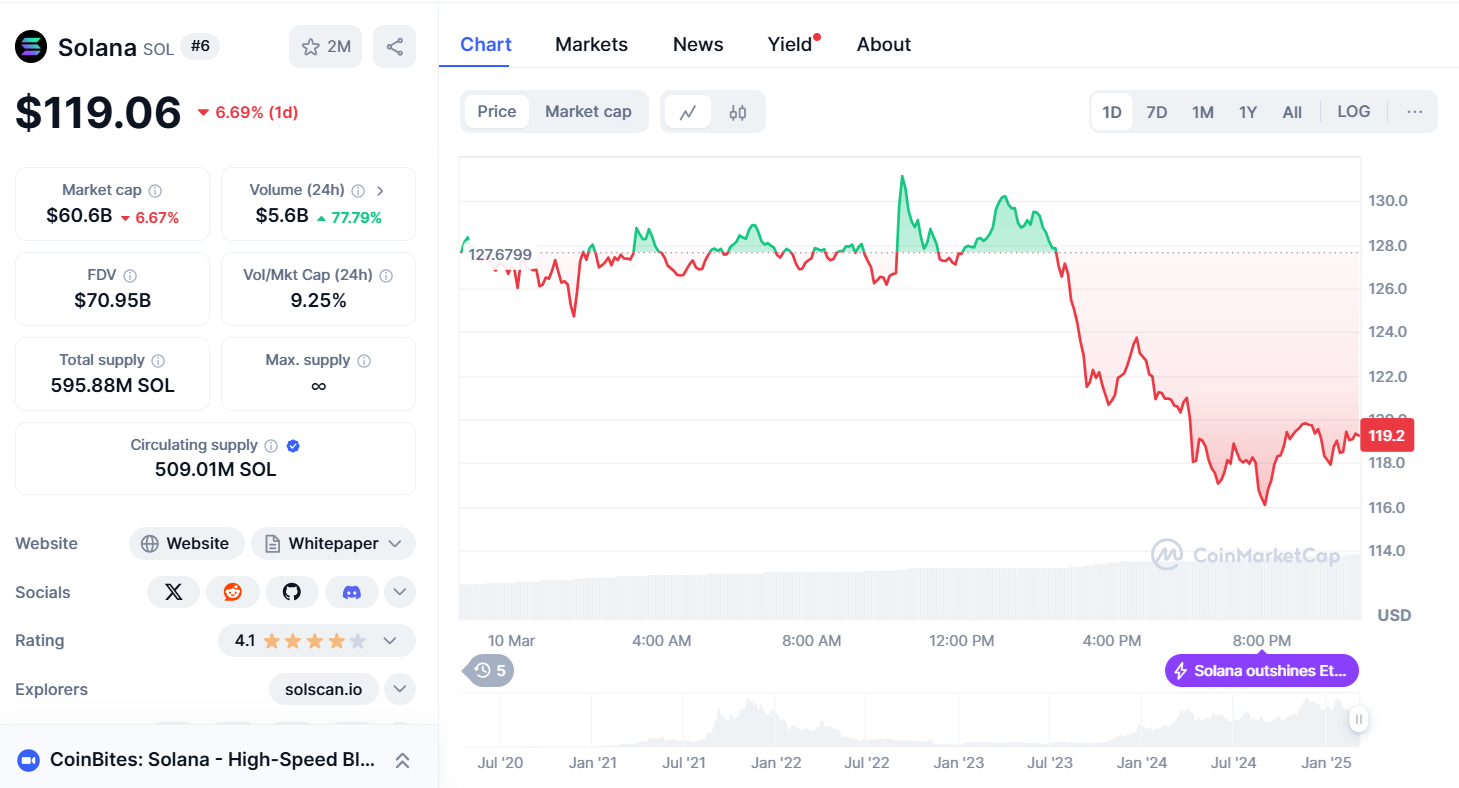The width and height of the screenshot is (1459, 788).
Task: Click the #6 rank badge
Action: [200, 46]
